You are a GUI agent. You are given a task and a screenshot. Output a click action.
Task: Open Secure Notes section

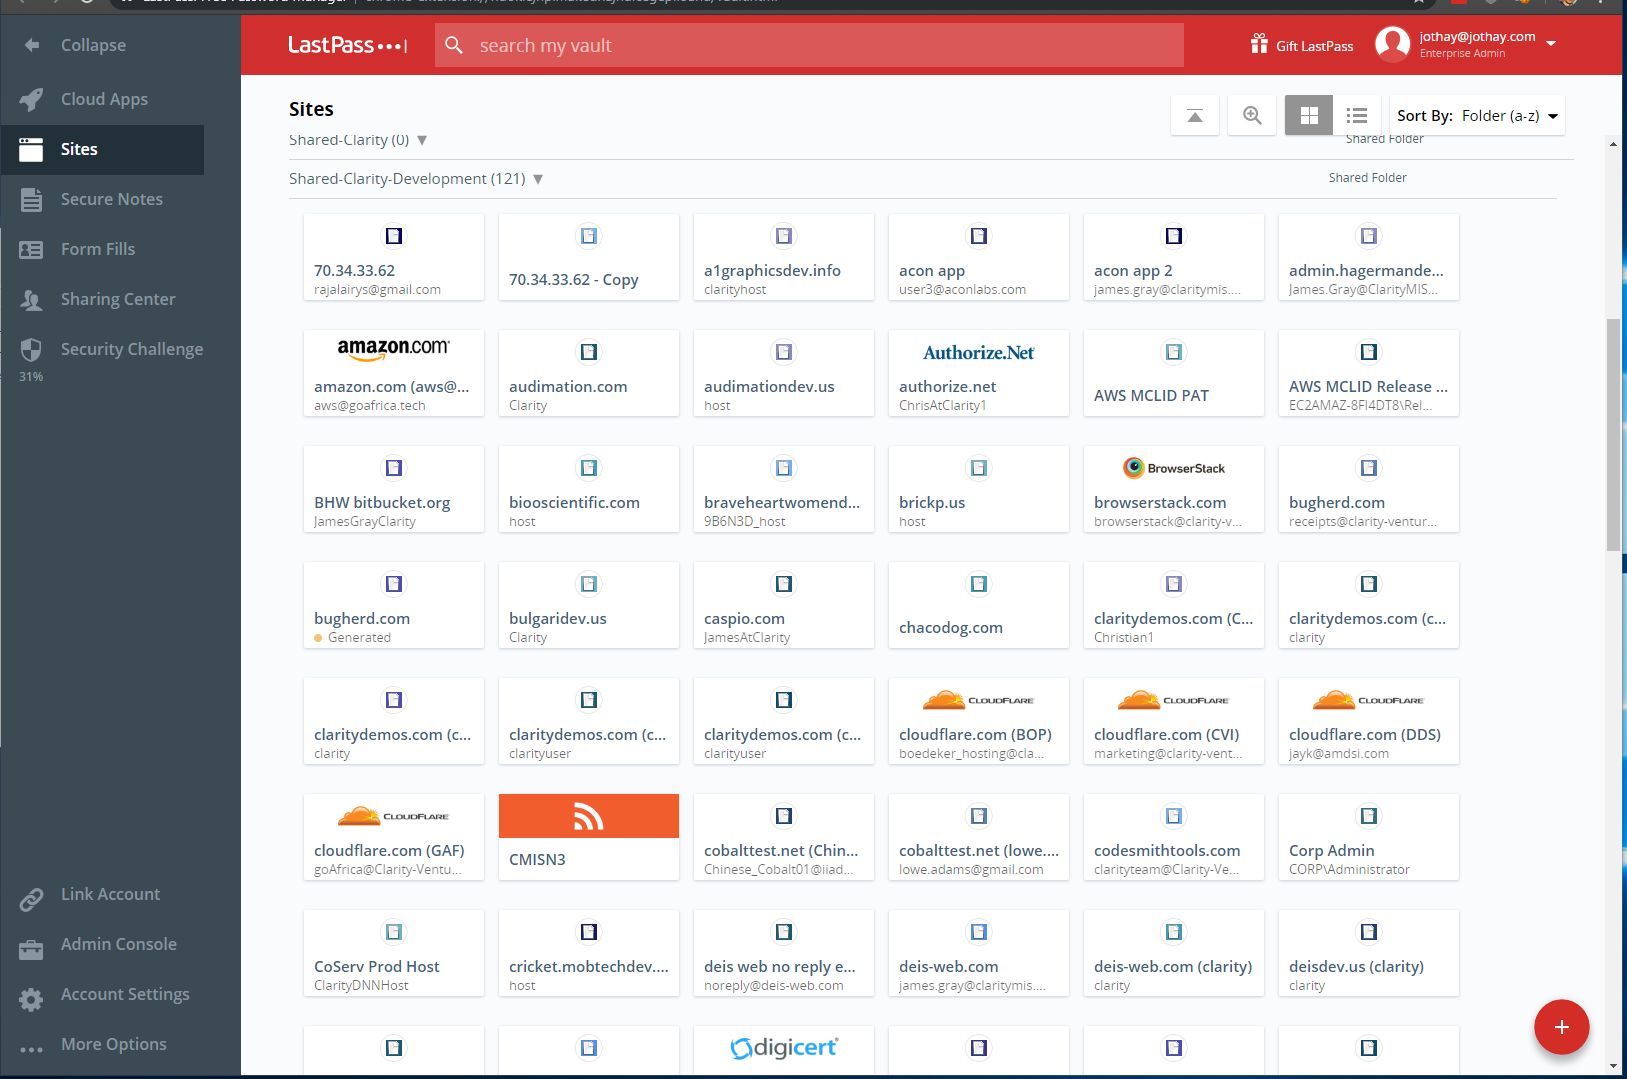(x=102, y=199)
